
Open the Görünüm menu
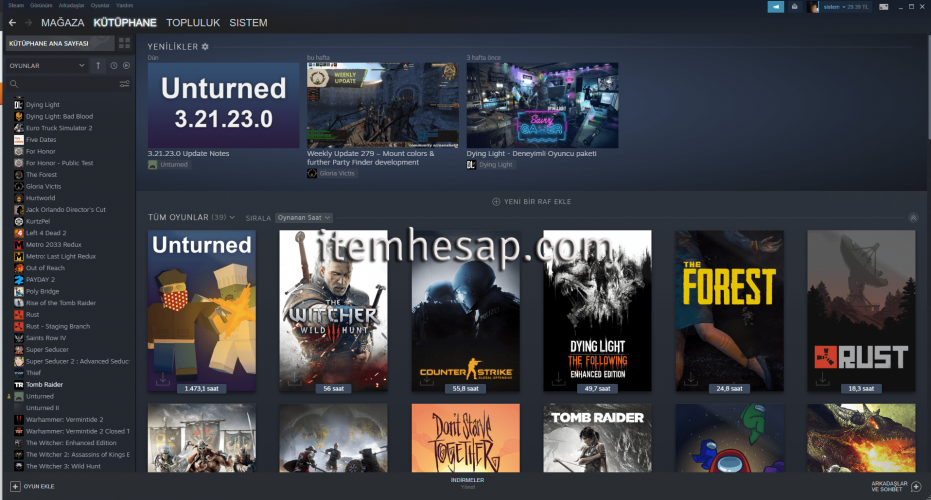42,5
